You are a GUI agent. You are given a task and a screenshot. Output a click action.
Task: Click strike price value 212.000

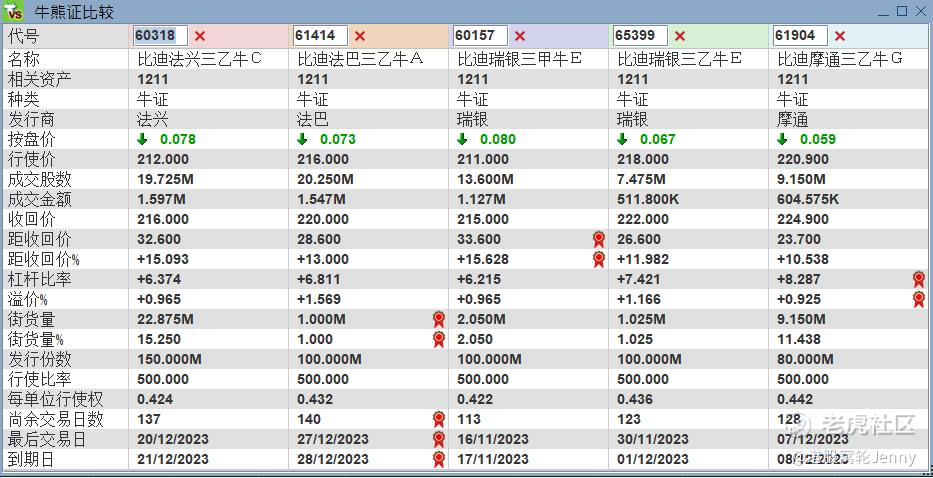pyautogui.click(x=162, y=160)
